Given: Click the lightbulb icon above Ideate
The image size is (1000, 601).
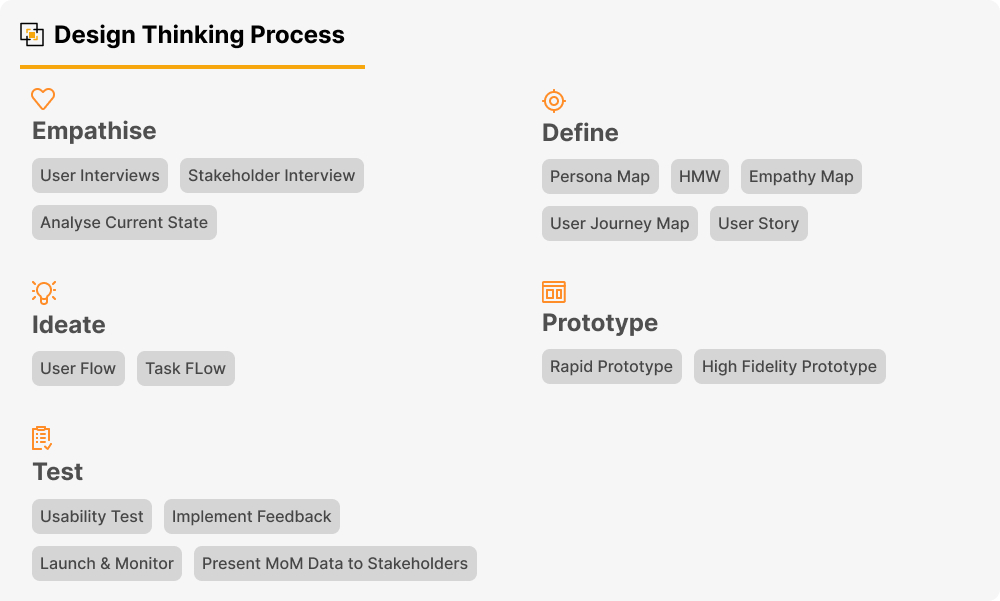Looking at the screenshot, I should (43, 292).
